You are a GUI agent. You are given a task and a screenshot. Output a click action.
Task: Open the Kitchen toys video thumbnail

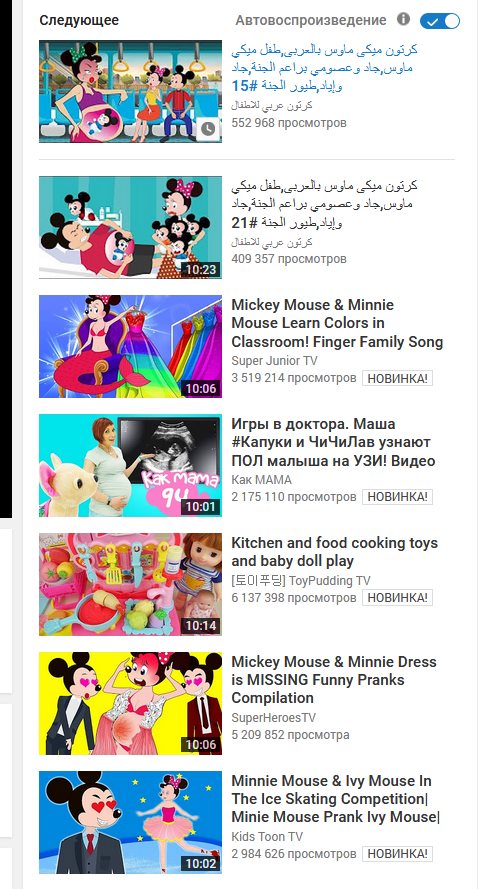pyautogui.click(x=130, y=585)
